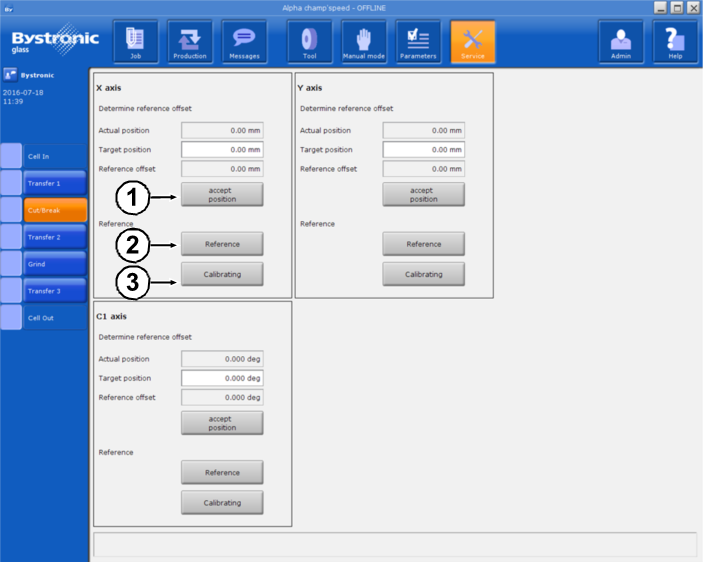This screenshot has width=703, height=563.
Task: Open the Production toolbar icon
Action: pyautogui.click(x=189, y=41)
